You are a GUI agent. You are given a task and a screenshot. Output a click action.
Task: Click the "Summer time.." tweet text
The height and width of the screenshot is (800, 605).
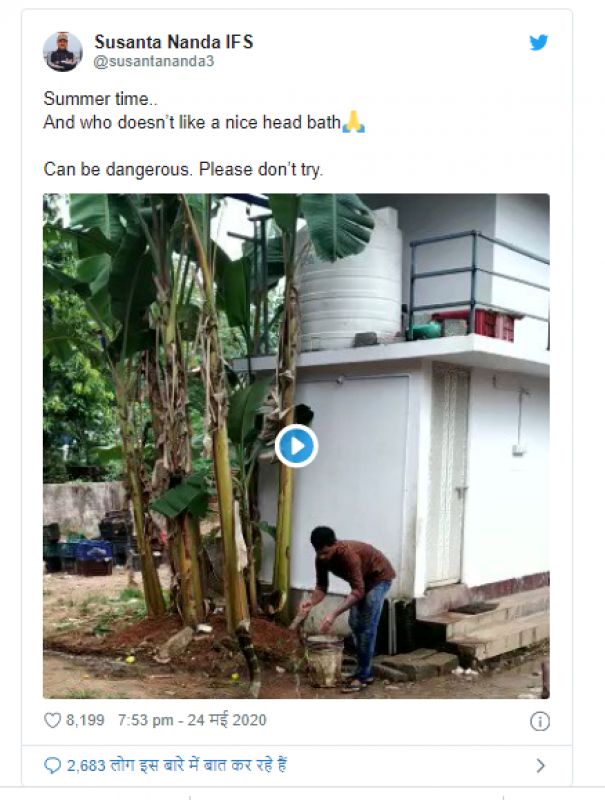(x=93, y=100)
